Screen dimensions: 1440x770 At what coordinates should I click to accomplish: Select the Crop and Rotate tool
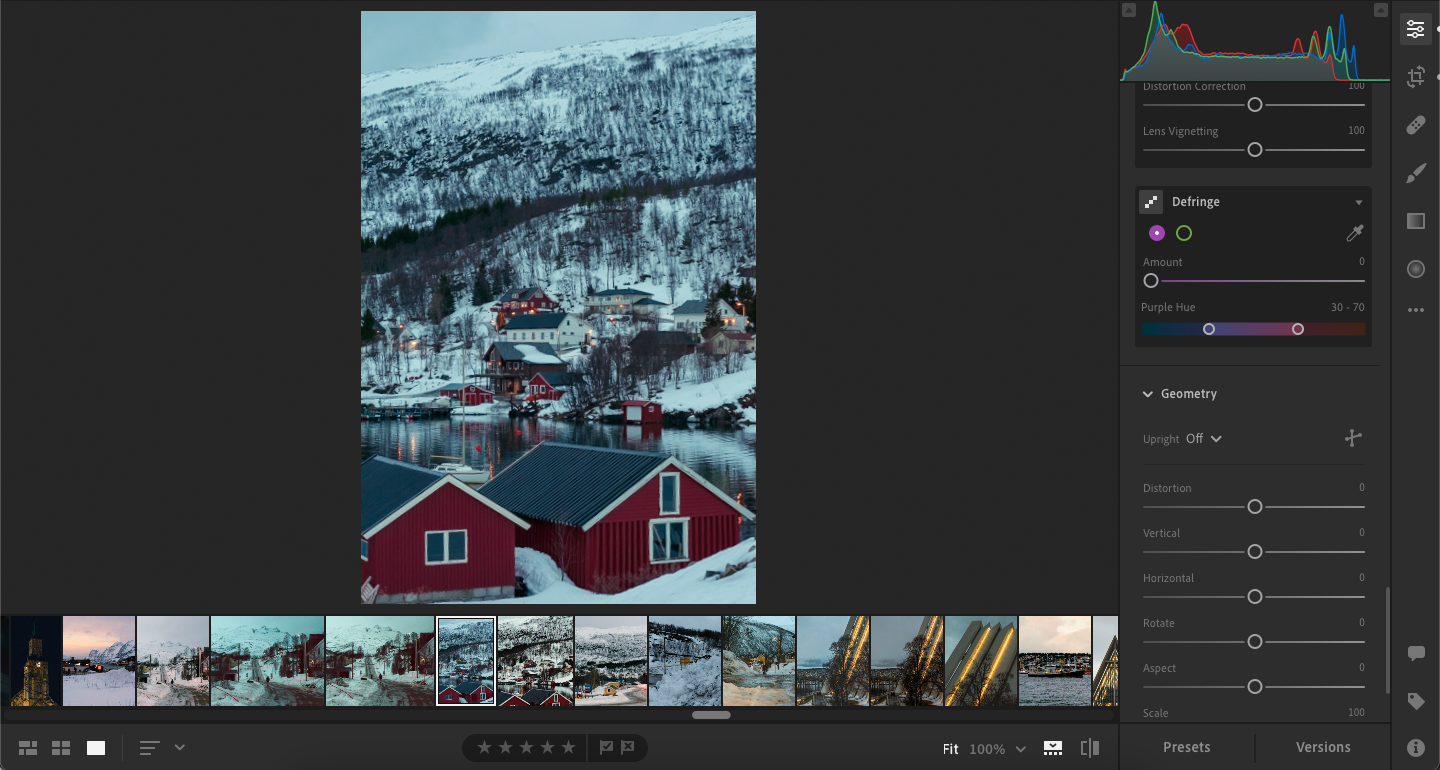click(1415, 77)
